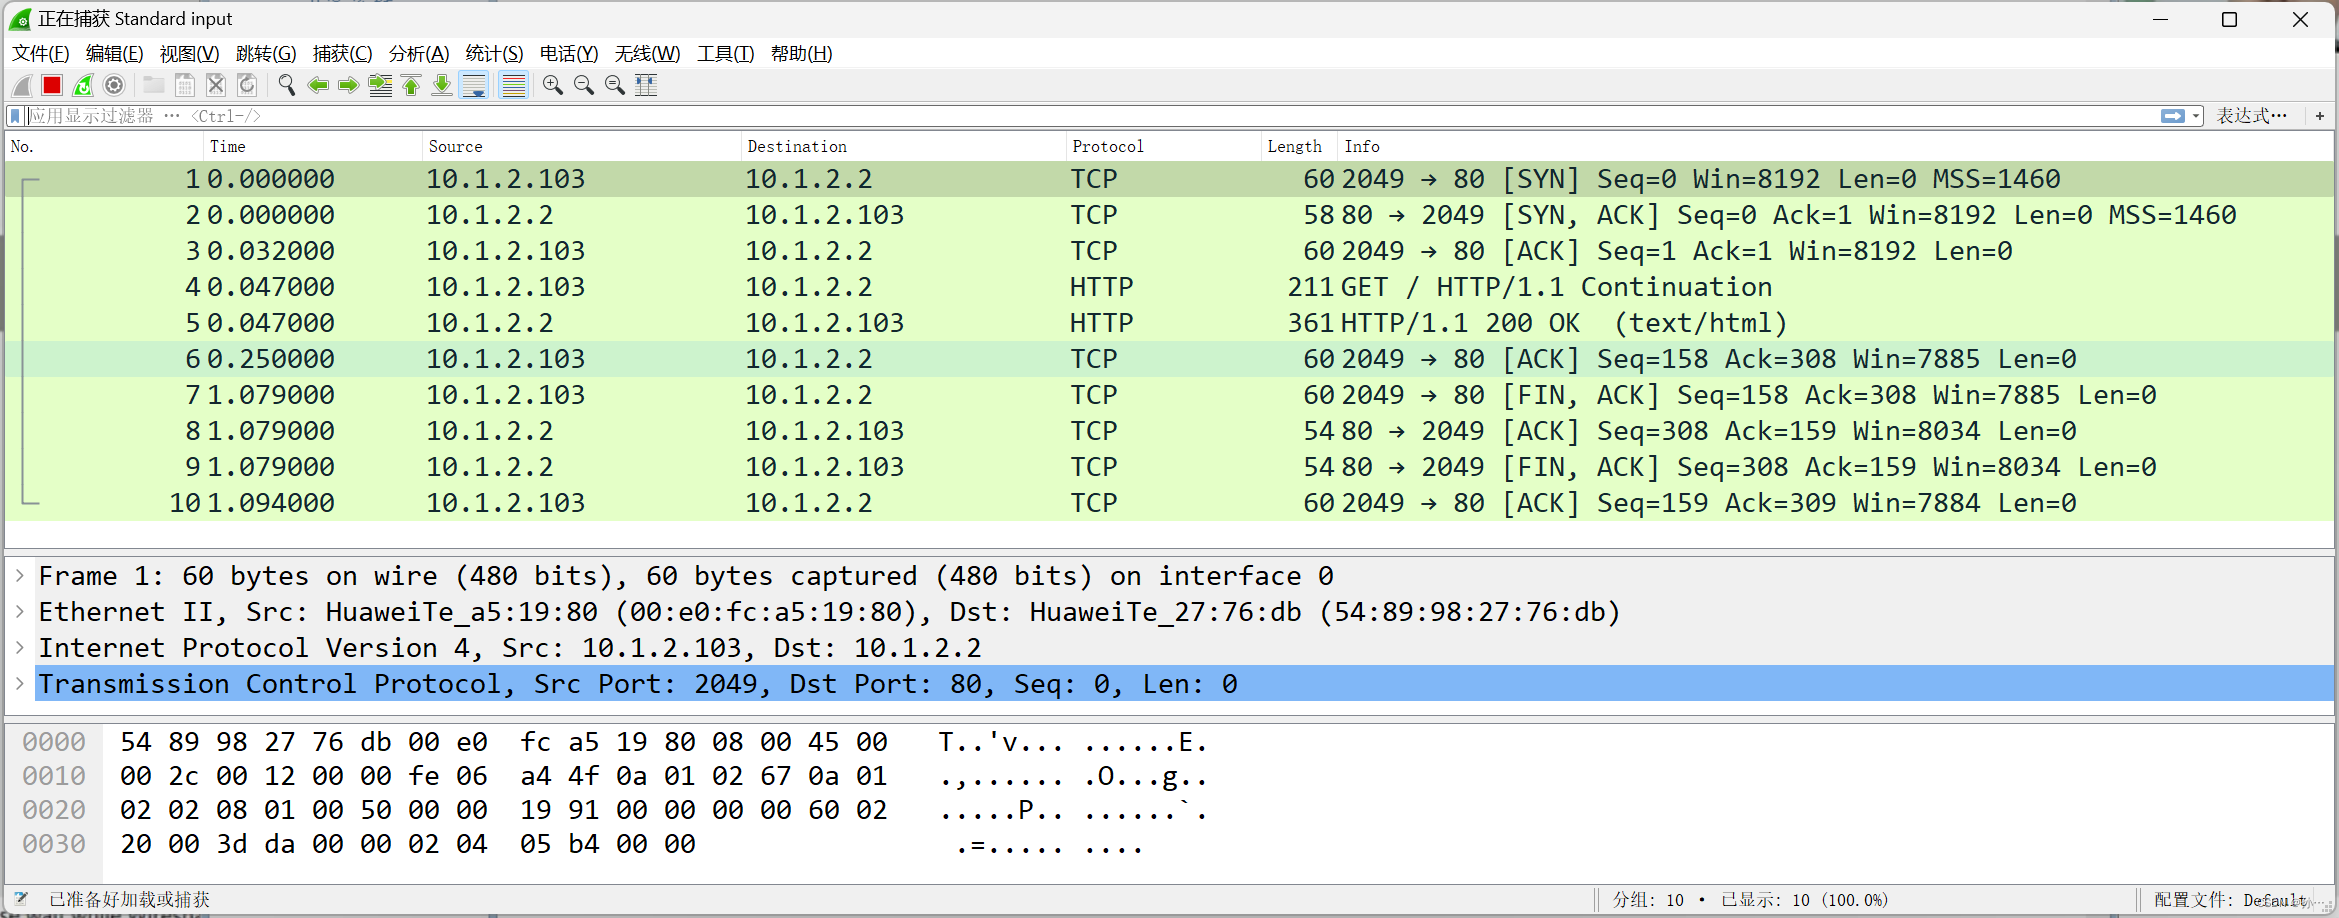Zoom in on the packet list text

[552, 85]
